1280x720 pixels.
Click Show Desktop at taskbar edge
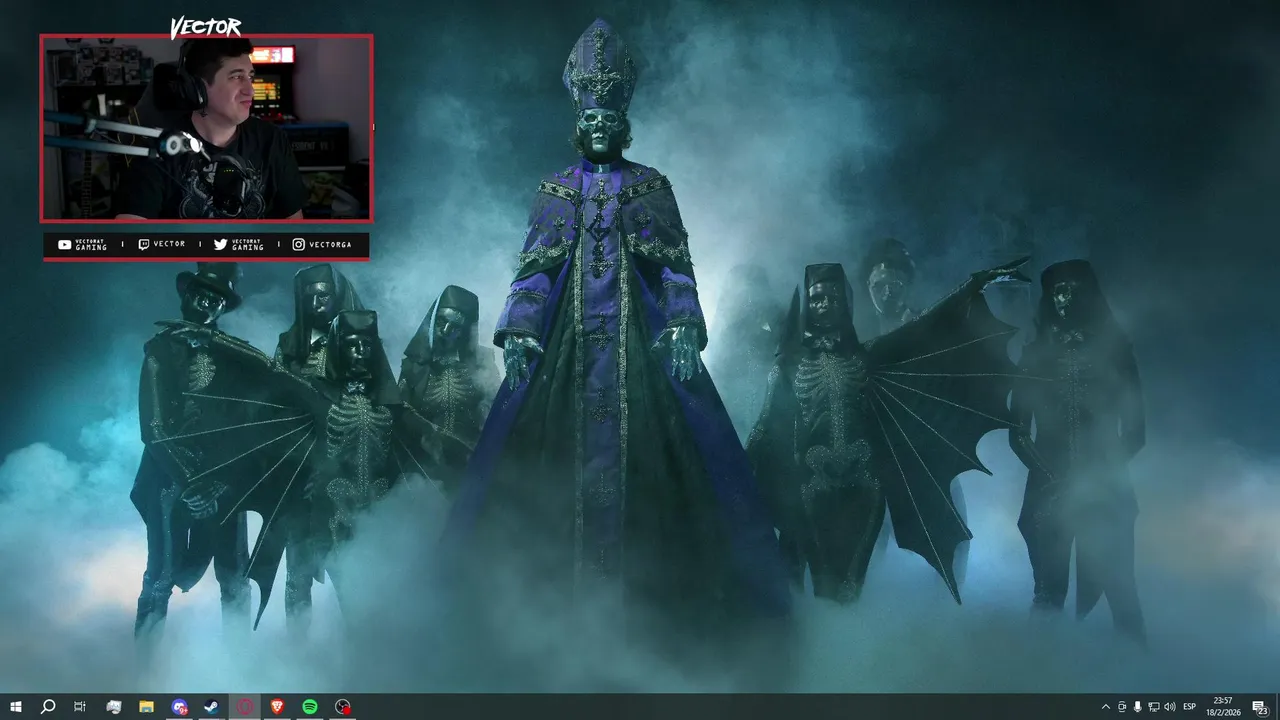[1277, 707]
